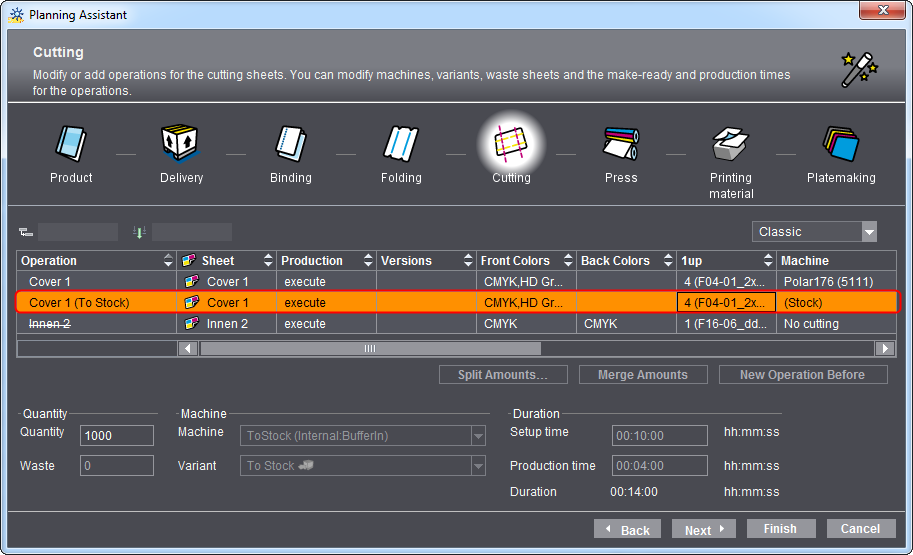Sort by the Operation column header

(x=96, y=261)
